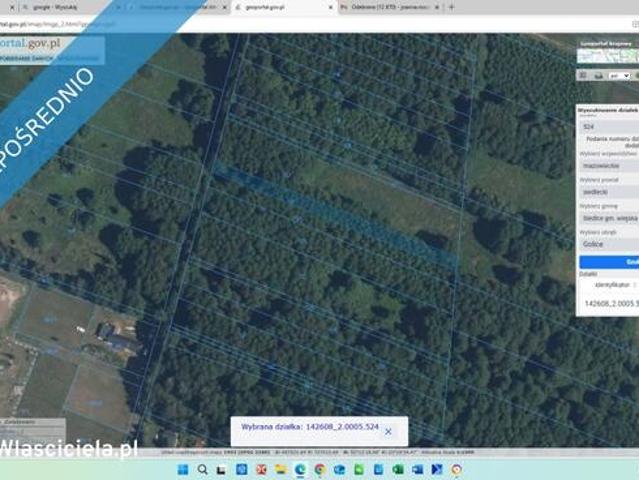The width and height of the screenshot is (639, 480).
Task: Click the first icon in map toolbar
Action: click(584, 75)
